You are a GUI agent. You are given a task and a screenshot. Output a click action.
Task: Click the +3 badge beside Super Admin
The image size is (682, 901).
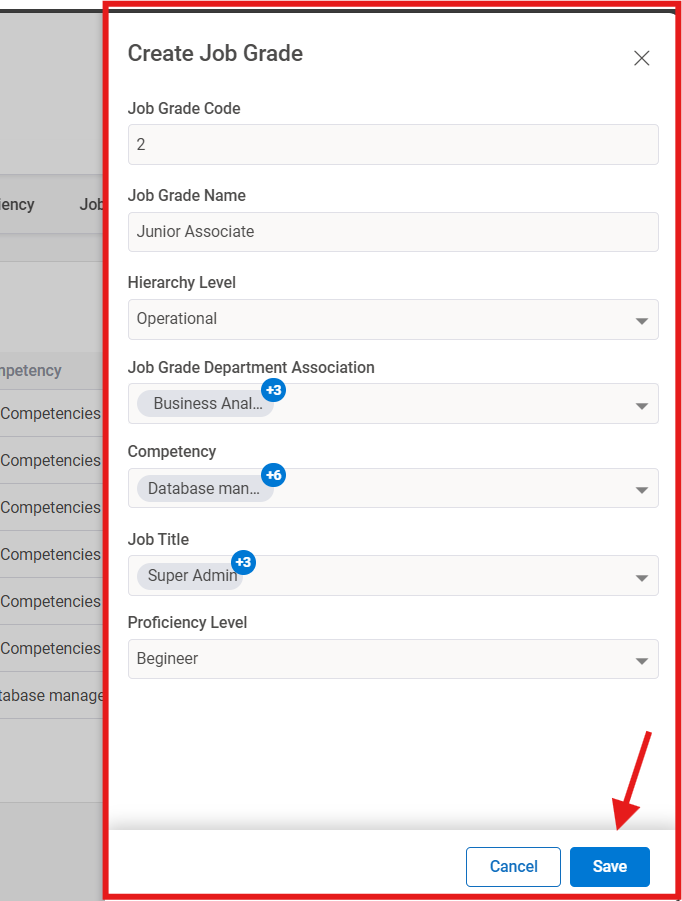tap(244, 562)
